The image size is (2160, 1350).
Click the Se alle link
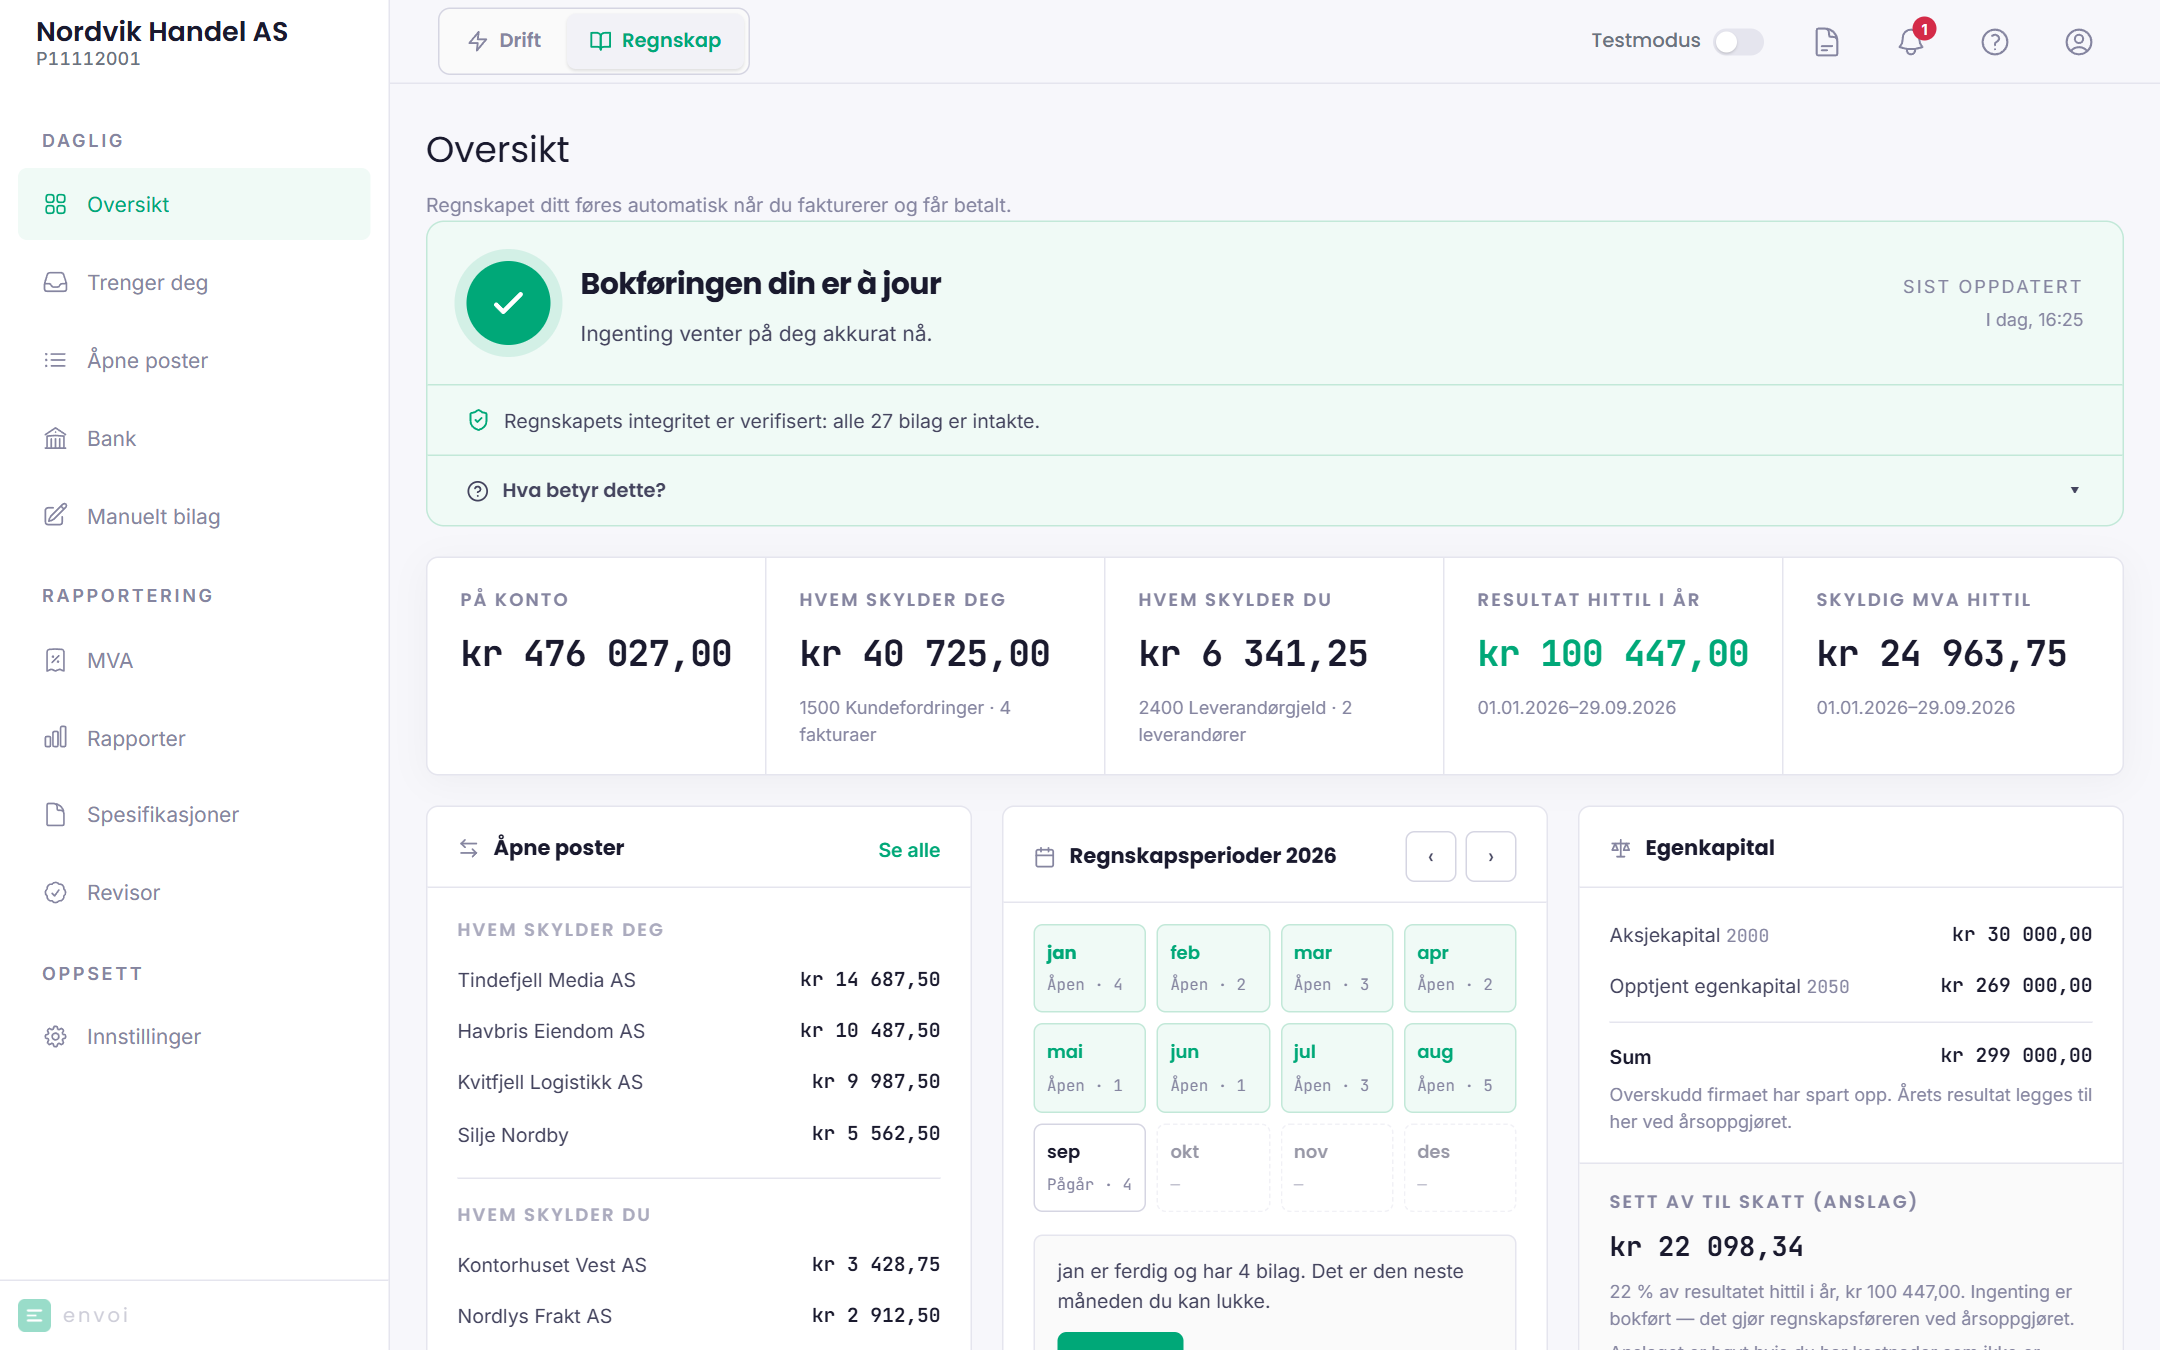point(909,850)
